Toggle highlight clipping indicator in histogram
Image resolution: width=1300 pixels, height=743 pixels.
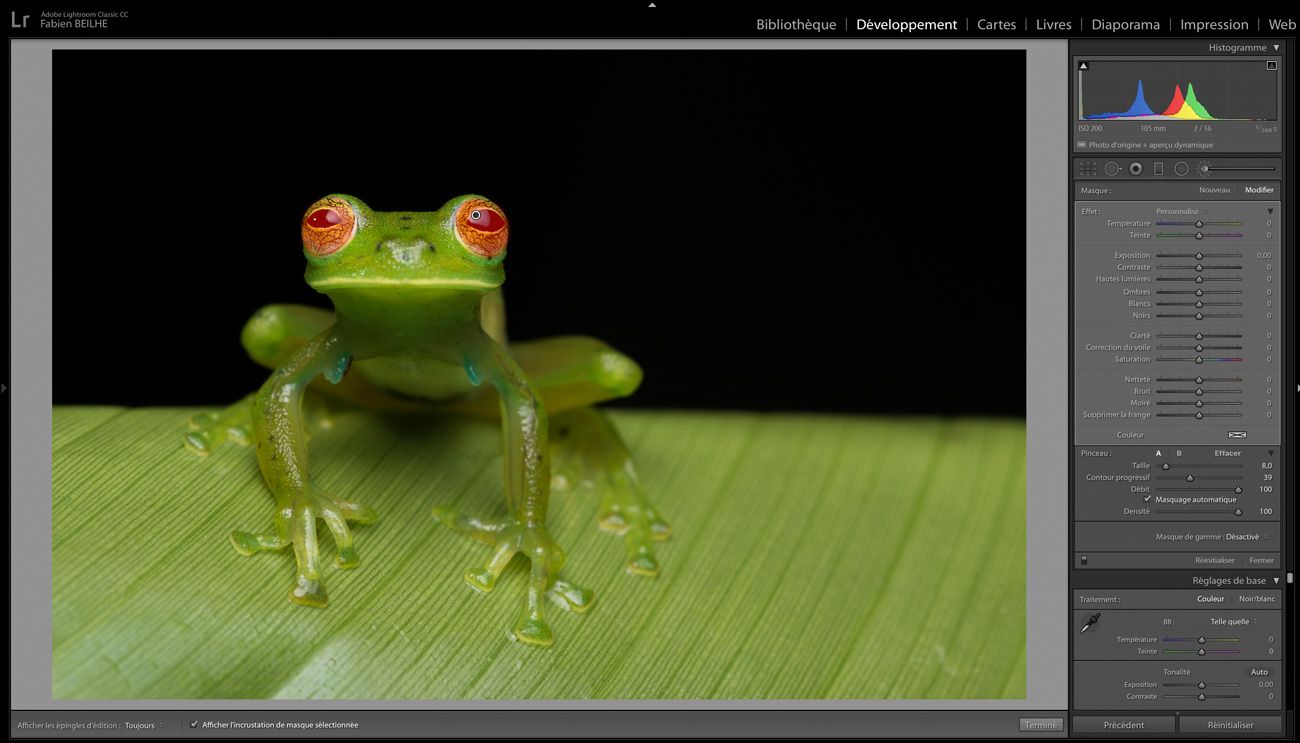click(x=1271, y=66)
